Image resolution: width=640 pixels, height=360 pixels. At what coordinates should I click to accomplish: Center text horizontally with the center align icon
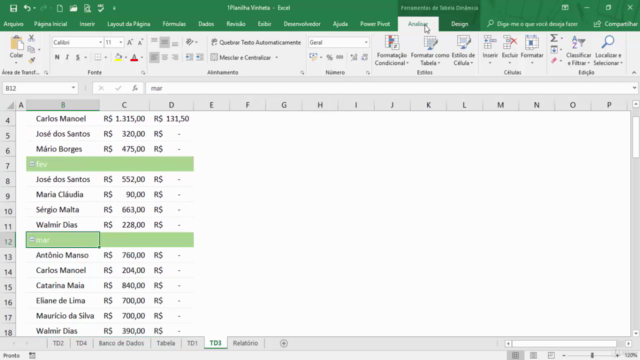point(164,58)
